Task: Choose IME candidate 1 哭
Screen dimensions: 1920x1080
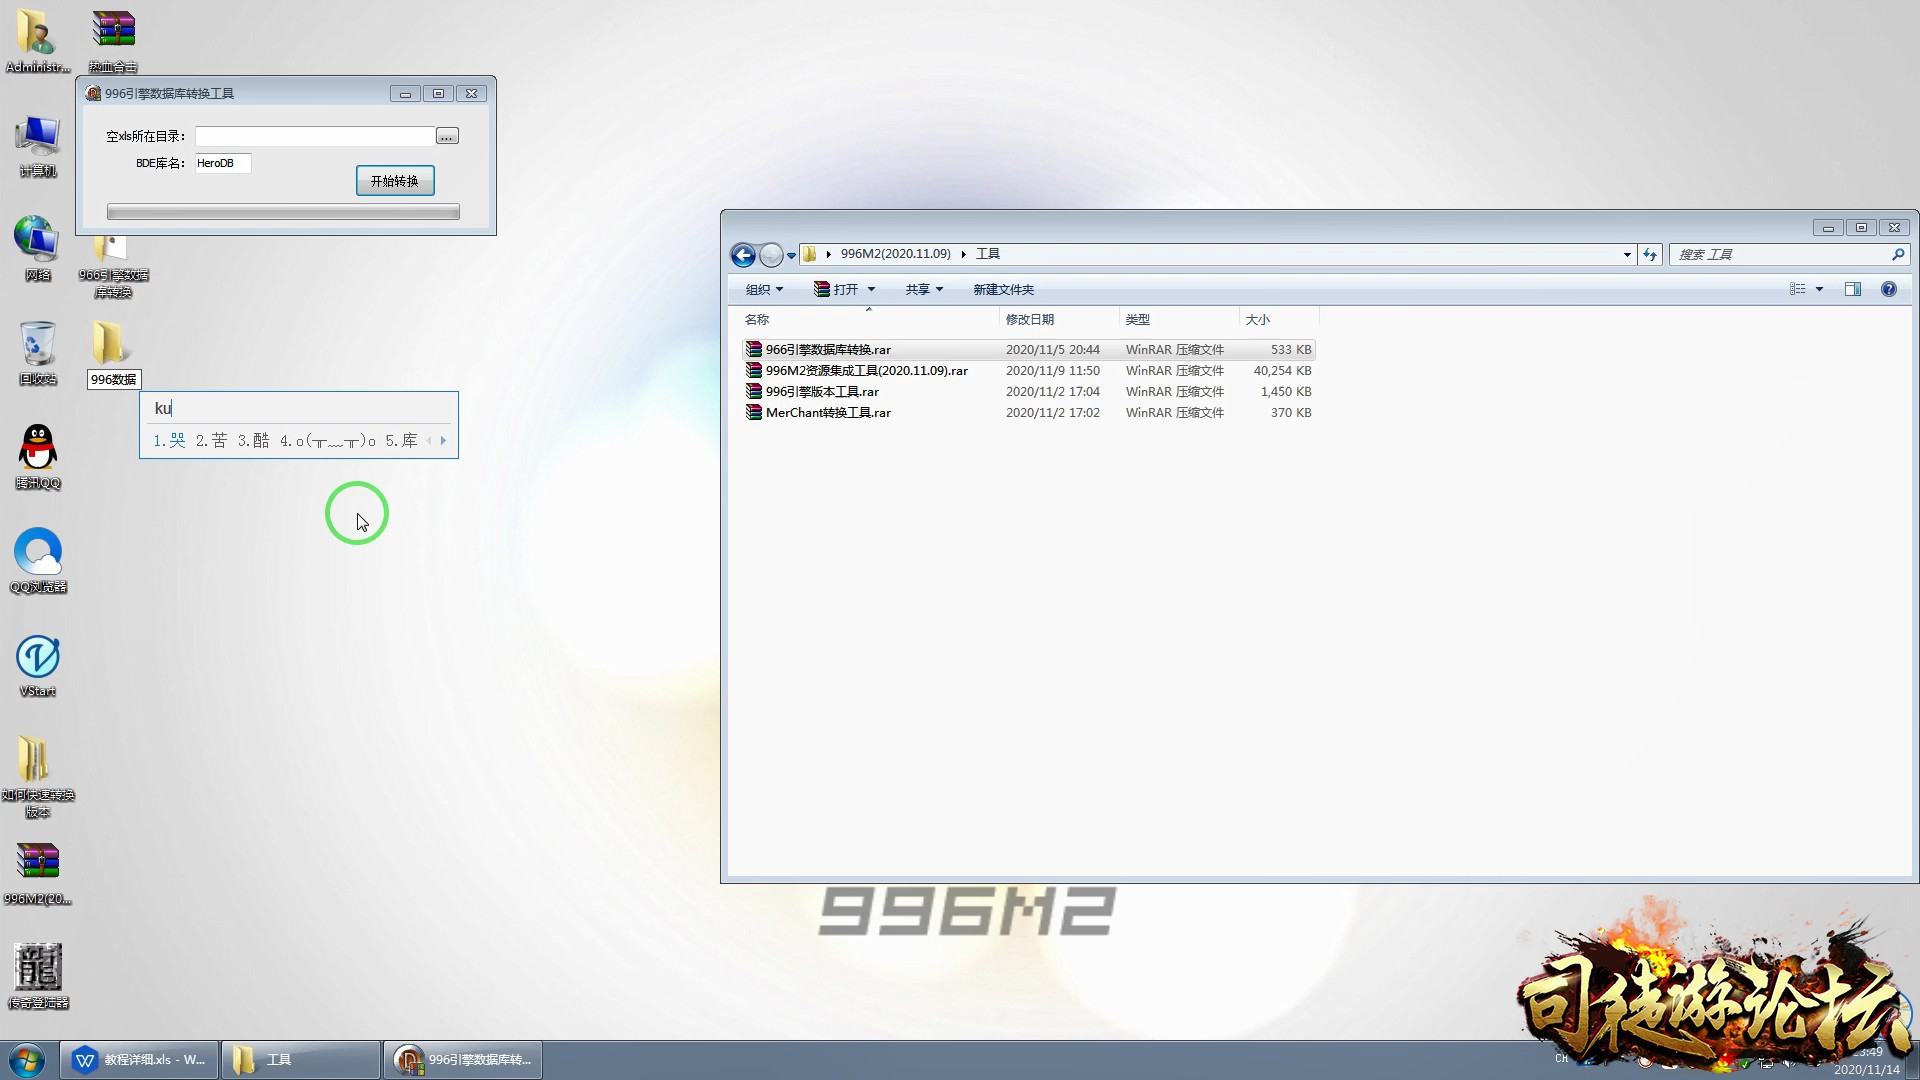Action: [169, 441]
